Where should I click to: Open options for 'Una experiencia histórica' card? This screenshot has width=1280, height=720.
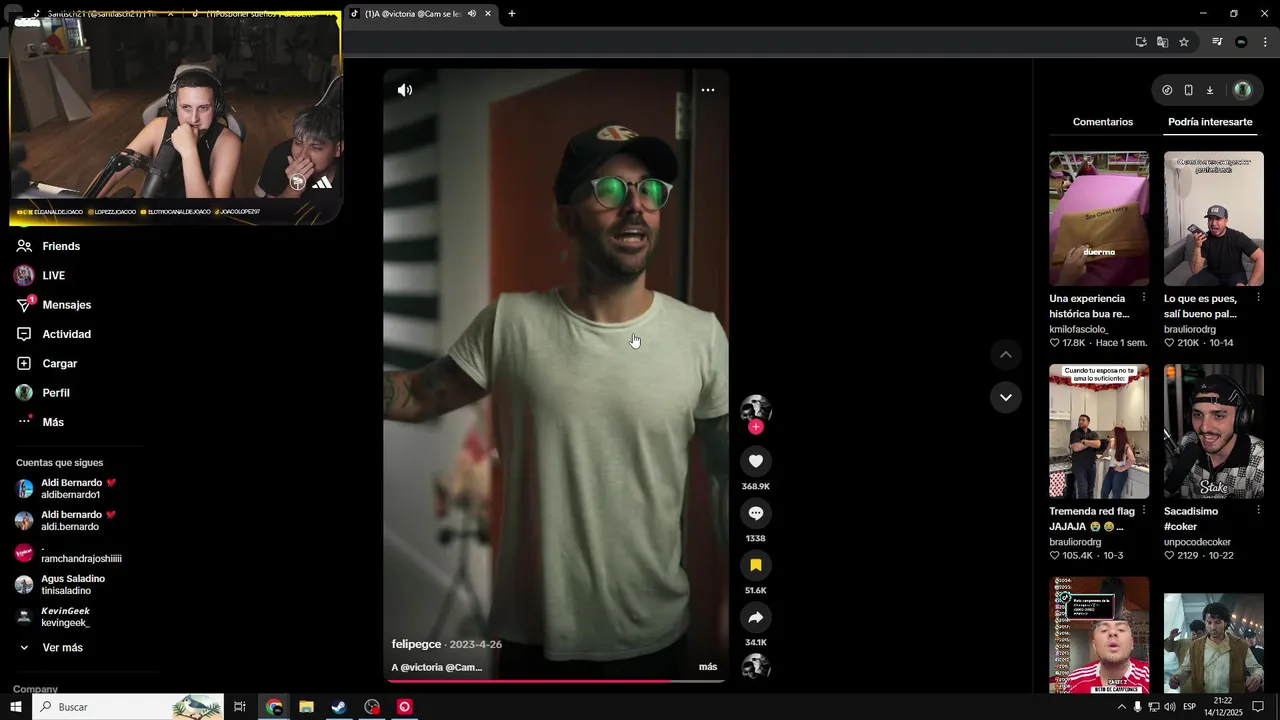point(1144,298)
